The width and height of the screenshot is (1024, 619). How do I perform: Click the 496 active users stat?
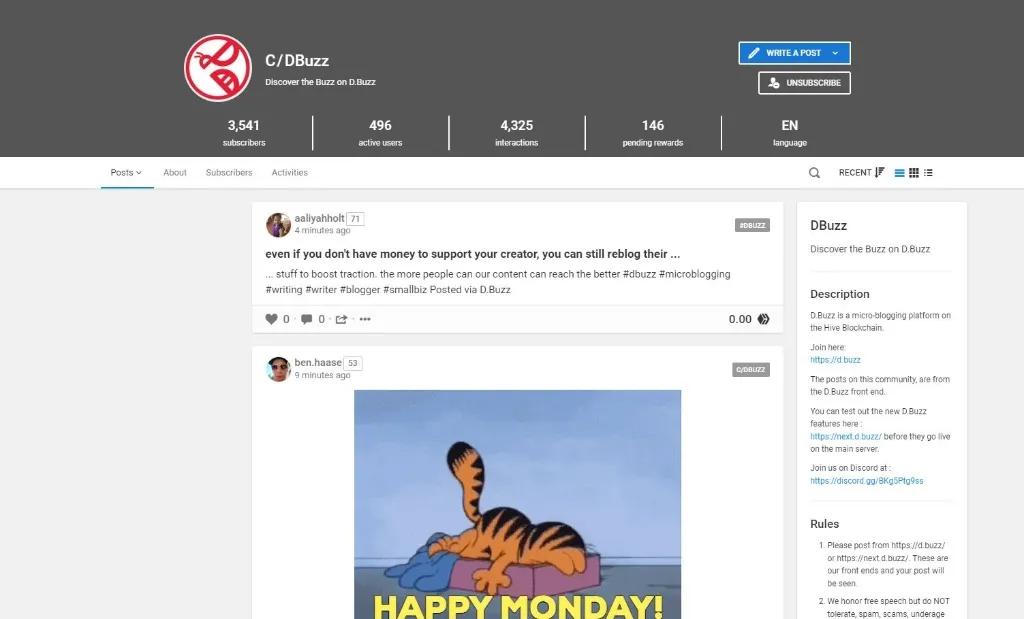click(380, 133)
